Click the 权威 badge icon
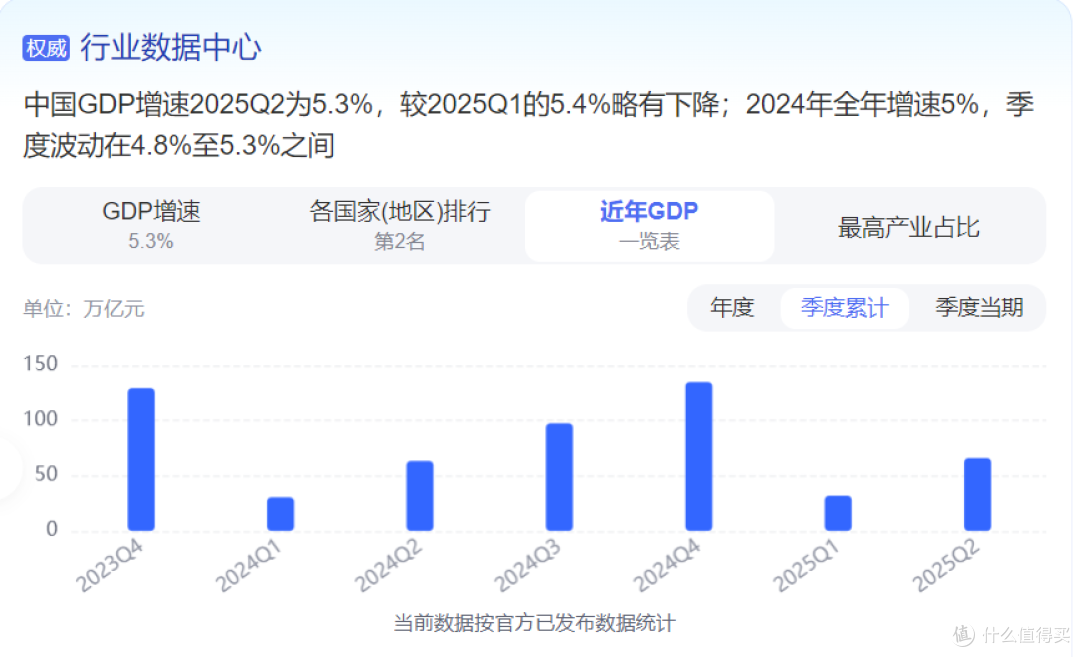This screenshot has width=1080, height=657. [46, 48]
